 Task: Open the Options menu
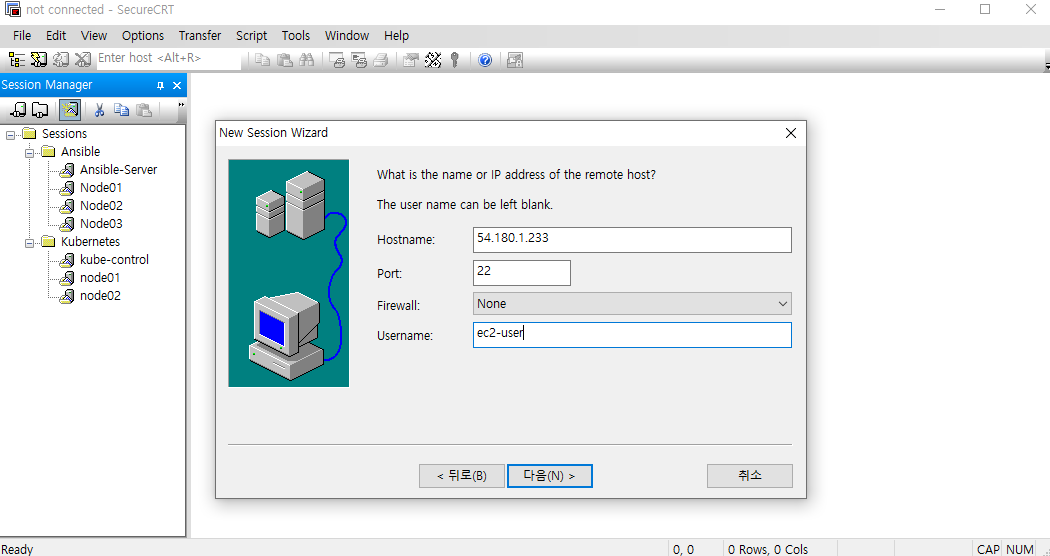click(x=143, y=36)
